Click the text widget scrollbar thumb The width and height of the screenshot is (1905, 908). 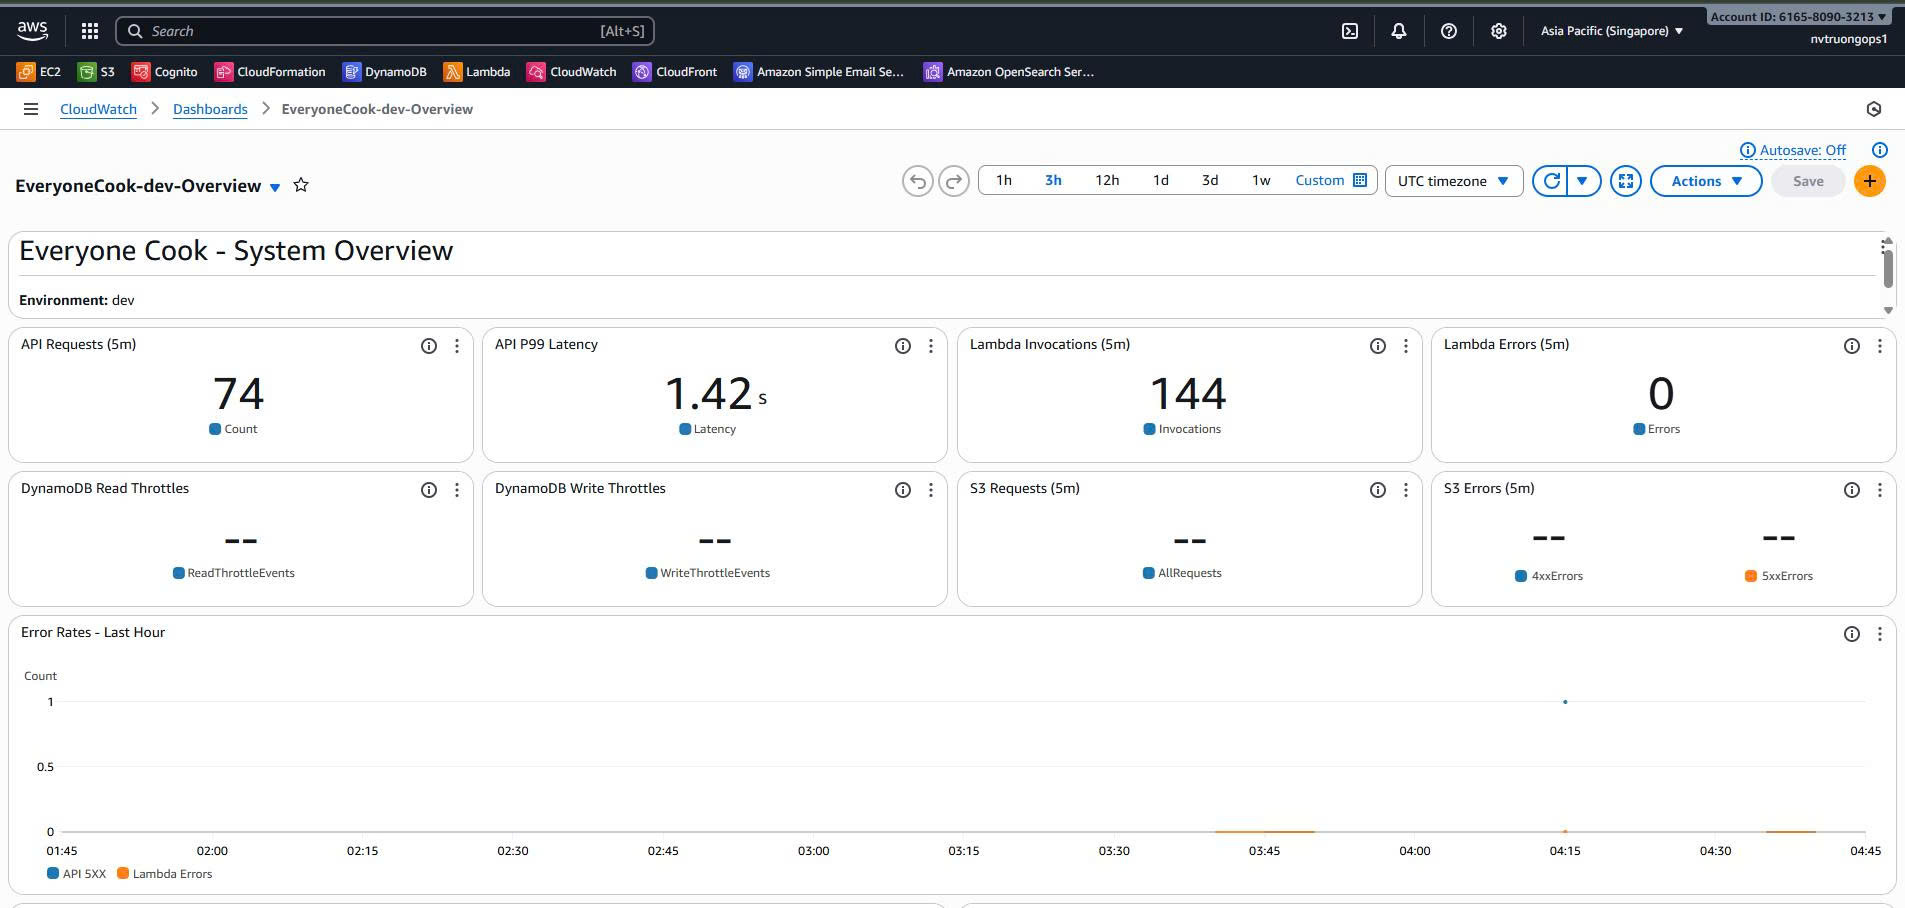point(1888,268)
